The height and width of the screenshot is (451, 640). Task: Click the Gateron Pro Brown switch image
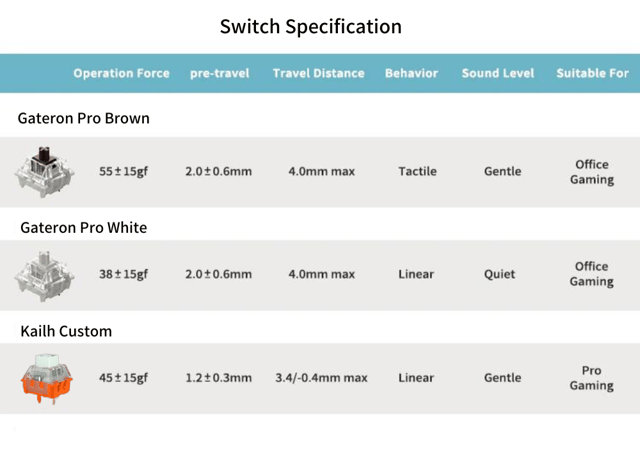coord(43,171)
